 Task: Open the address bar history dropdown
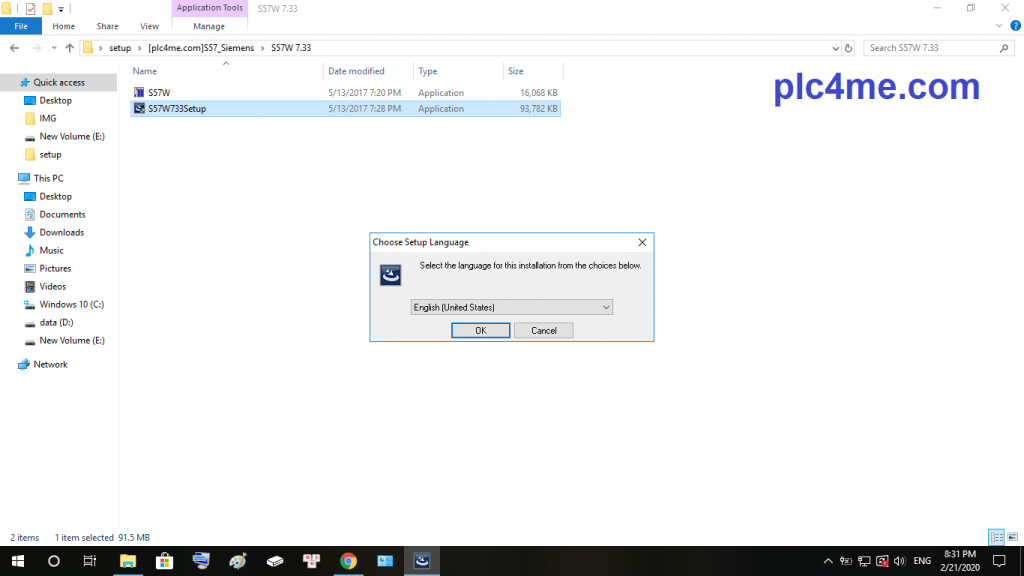coord(835,48)
